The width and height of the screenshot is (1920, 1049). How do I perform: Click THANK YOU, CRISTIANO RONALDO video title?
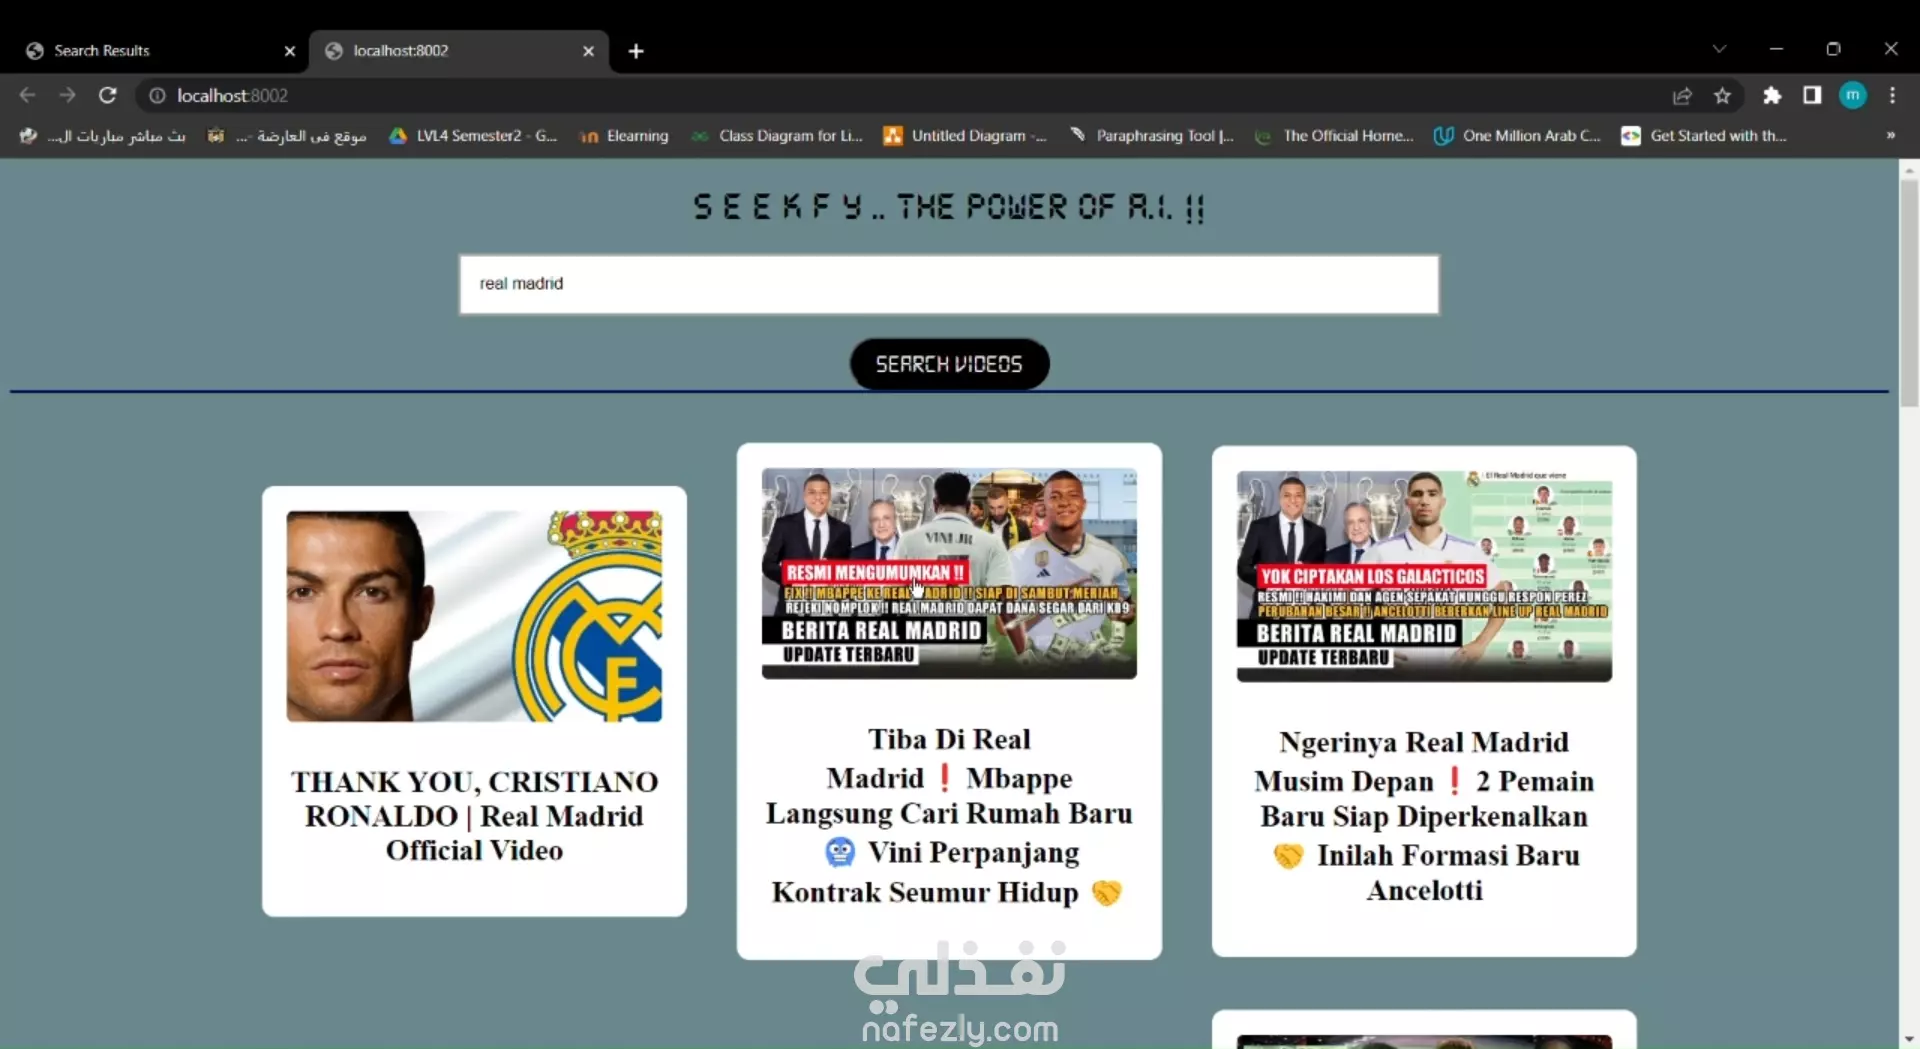pos(474,816)
